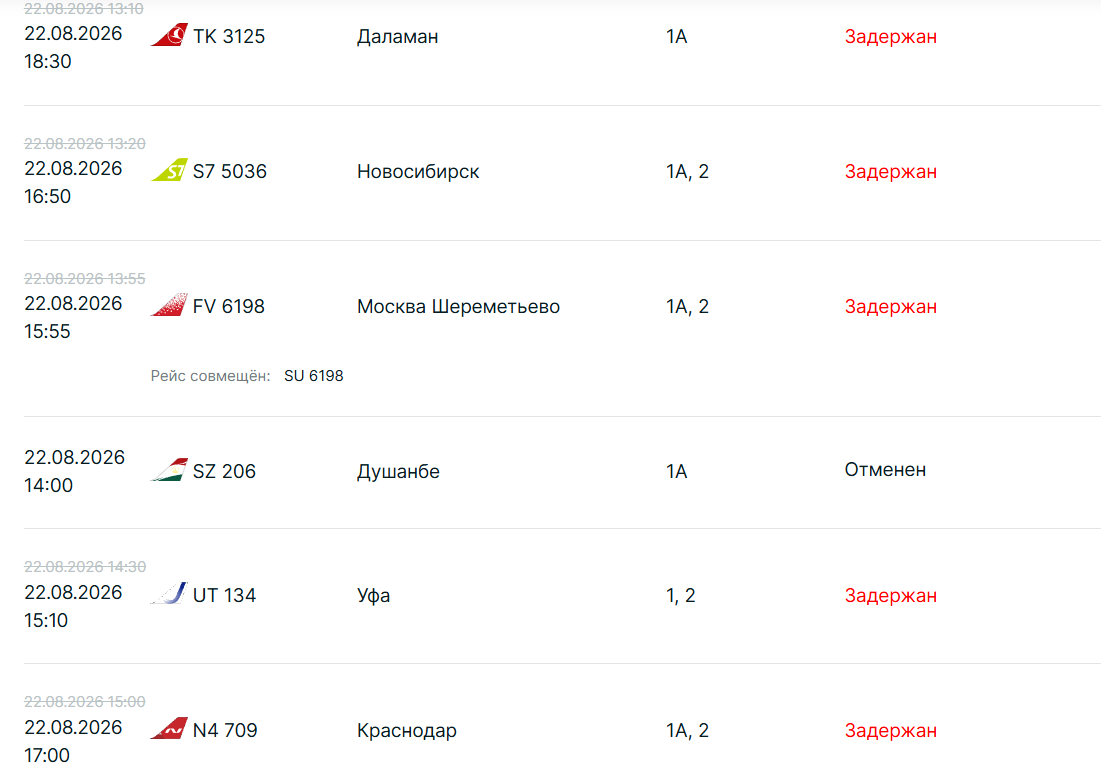Open flight SZ 206 to Dushanbe
Viewport: 1101px width, 768px height.
pos(225,471)
